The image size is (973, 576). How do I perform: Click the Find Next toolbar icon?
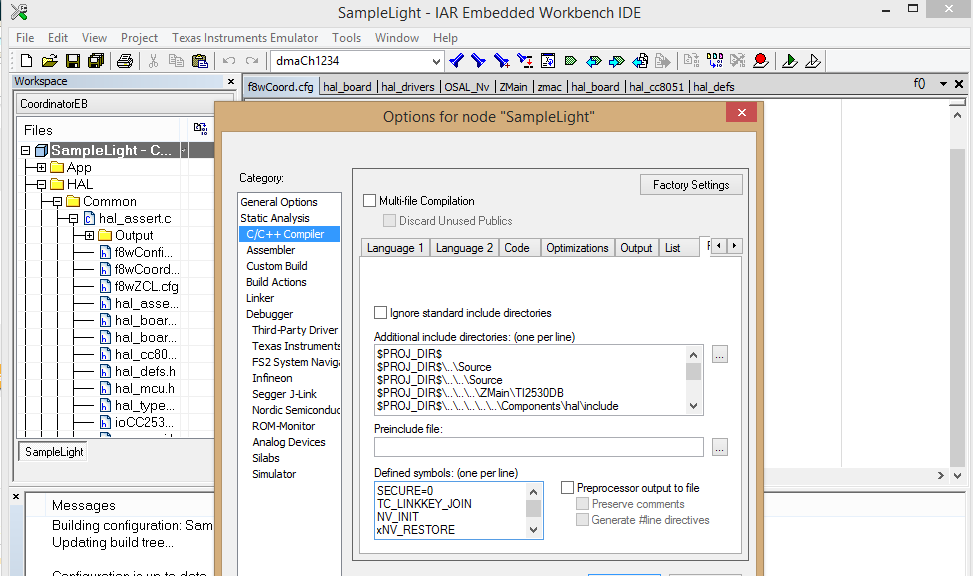click(x=478, y=61)
